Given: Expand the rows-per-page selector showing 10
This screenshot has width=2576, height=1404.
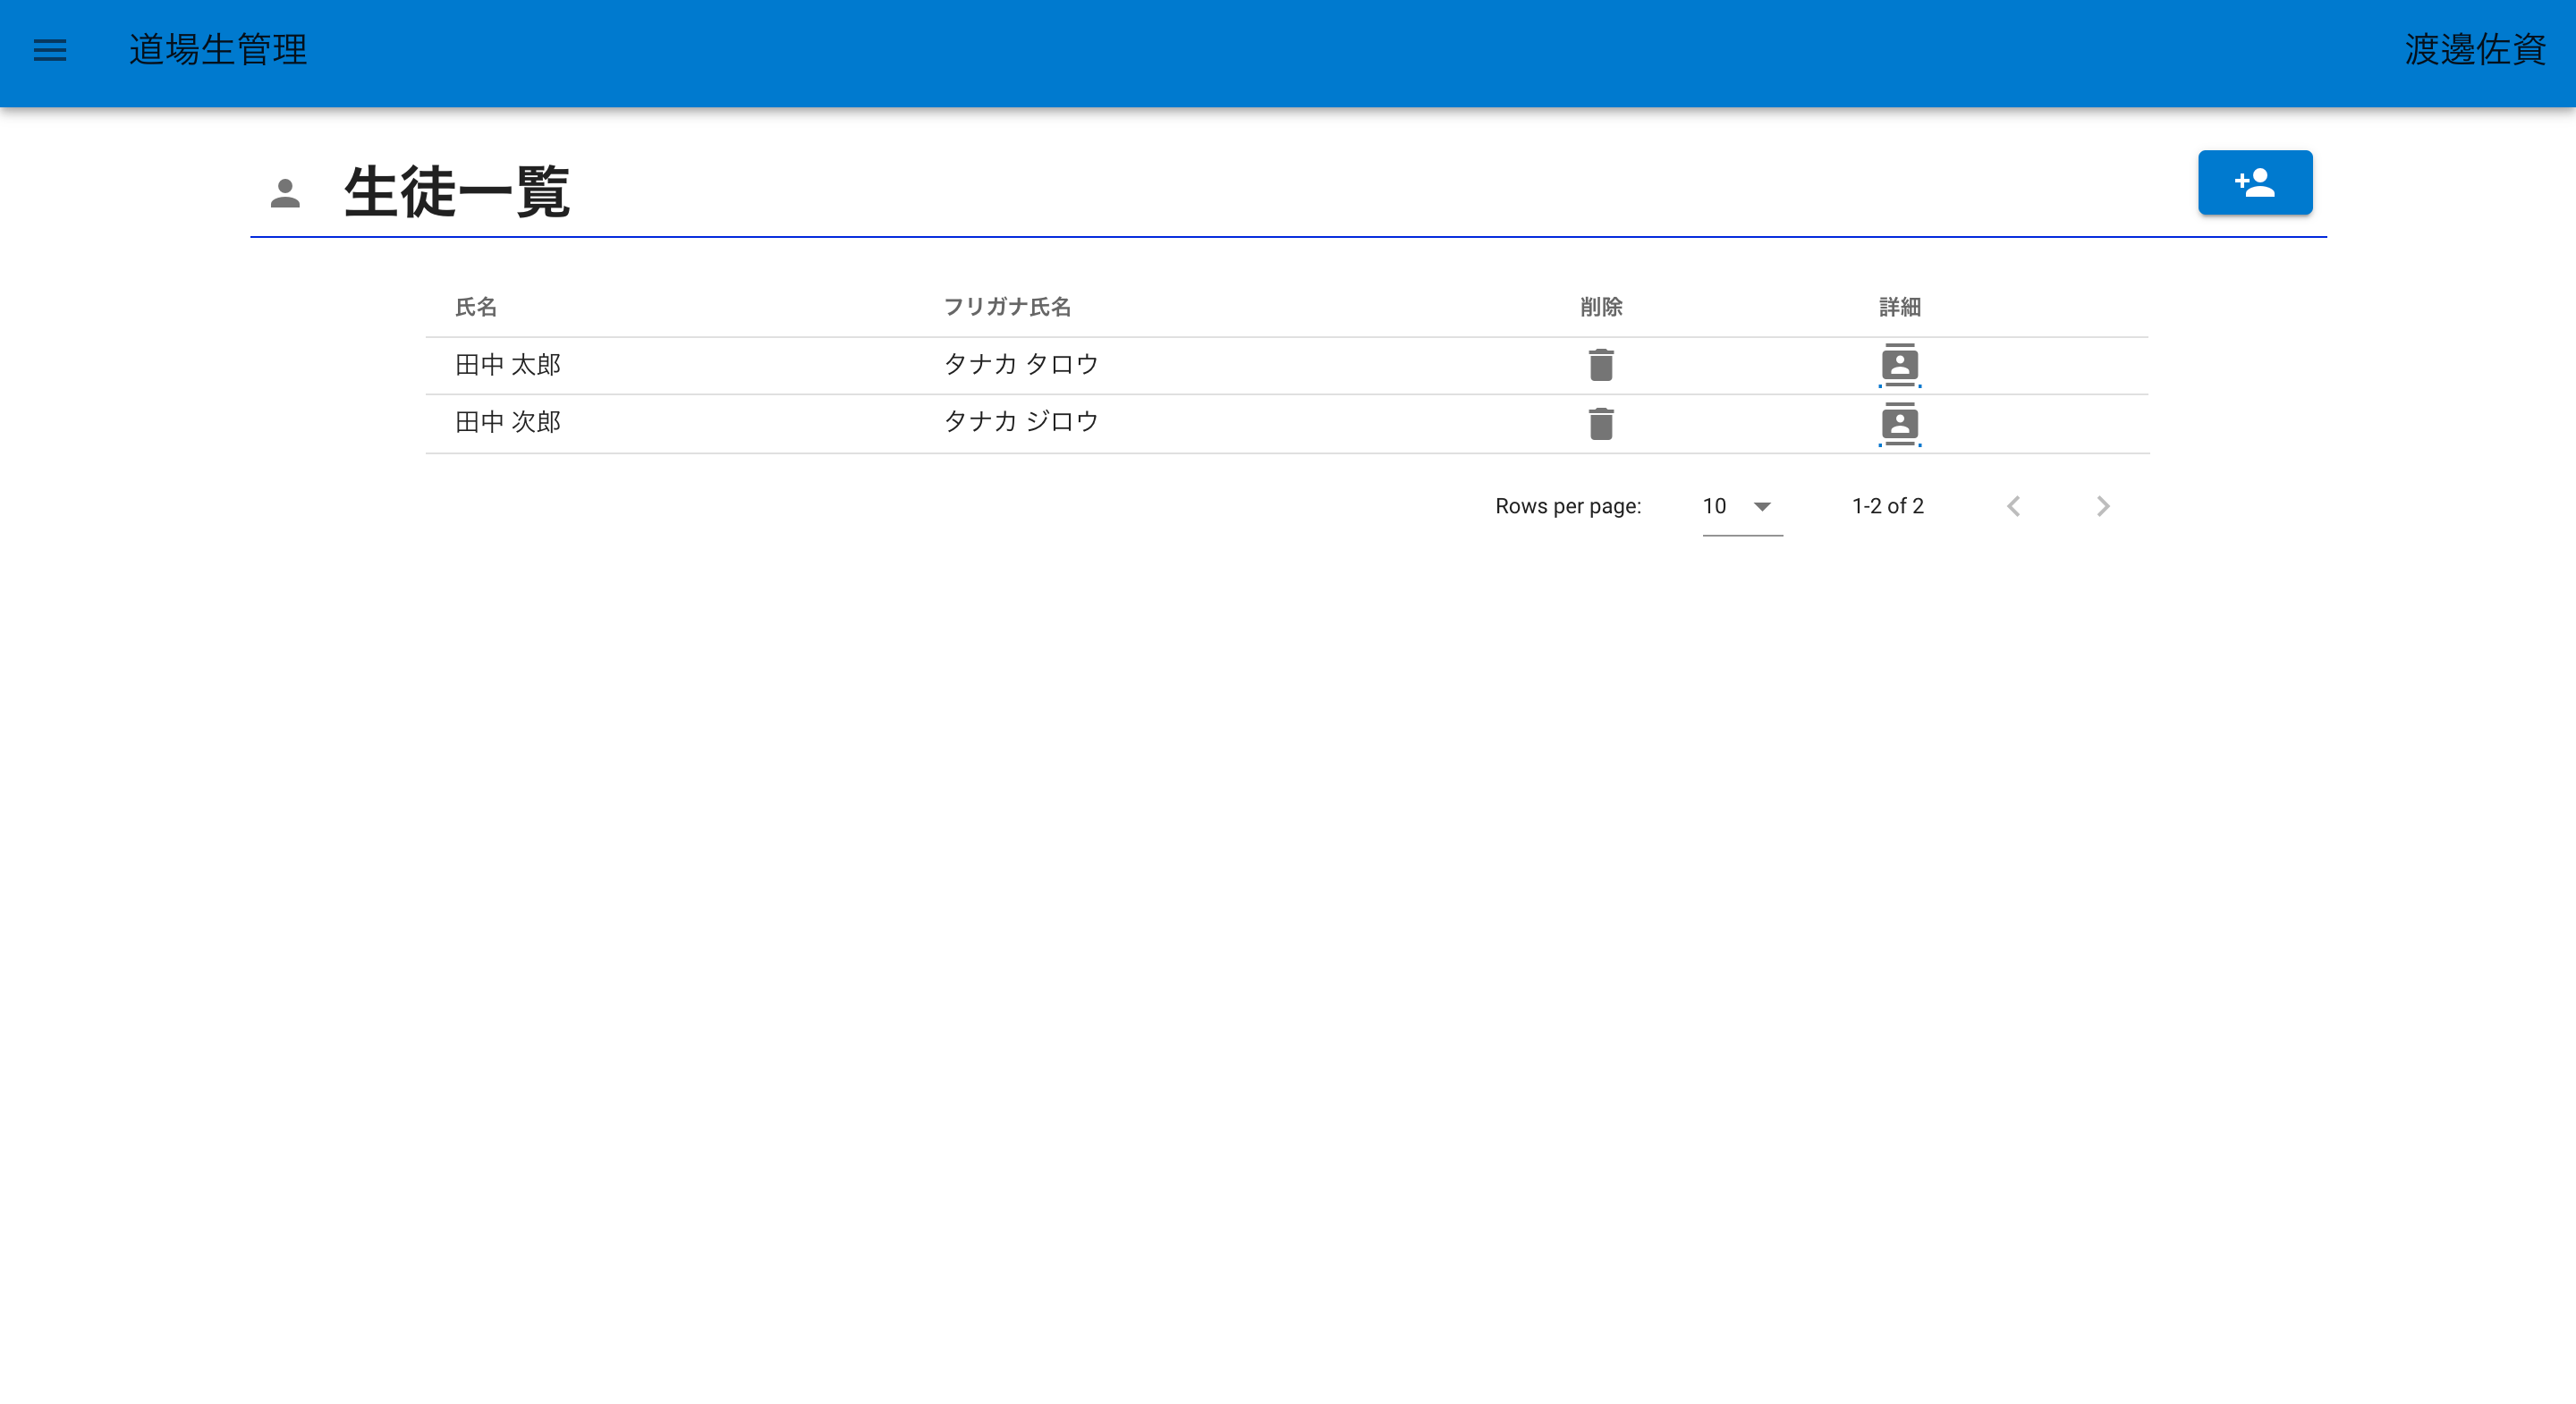Looking at the screenshot, I should point(1740,506).
